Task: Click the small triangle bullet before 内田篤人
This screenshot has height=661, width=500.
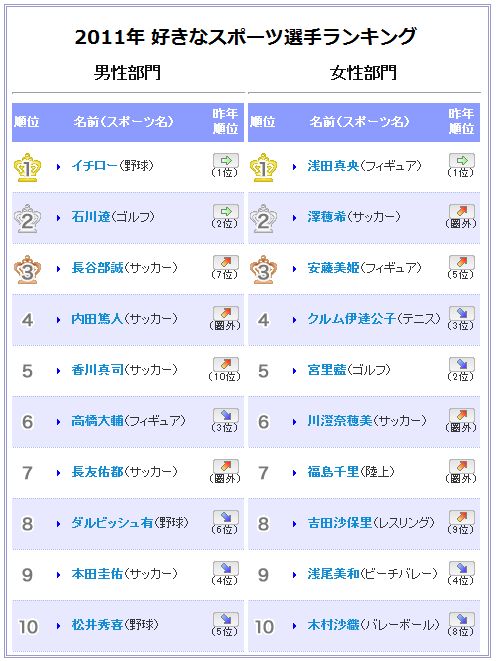Action: [x=59, y=320]
